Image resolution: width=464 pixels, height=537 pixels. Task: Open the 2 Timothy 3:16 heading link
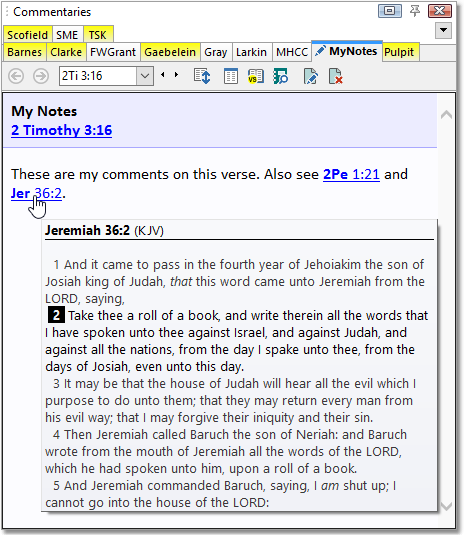62,130
